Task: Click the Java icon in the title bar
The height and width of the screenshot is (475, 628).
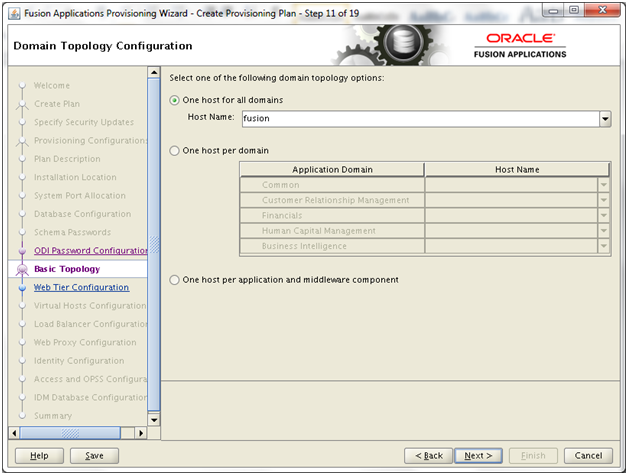Action: click(14, 14)
